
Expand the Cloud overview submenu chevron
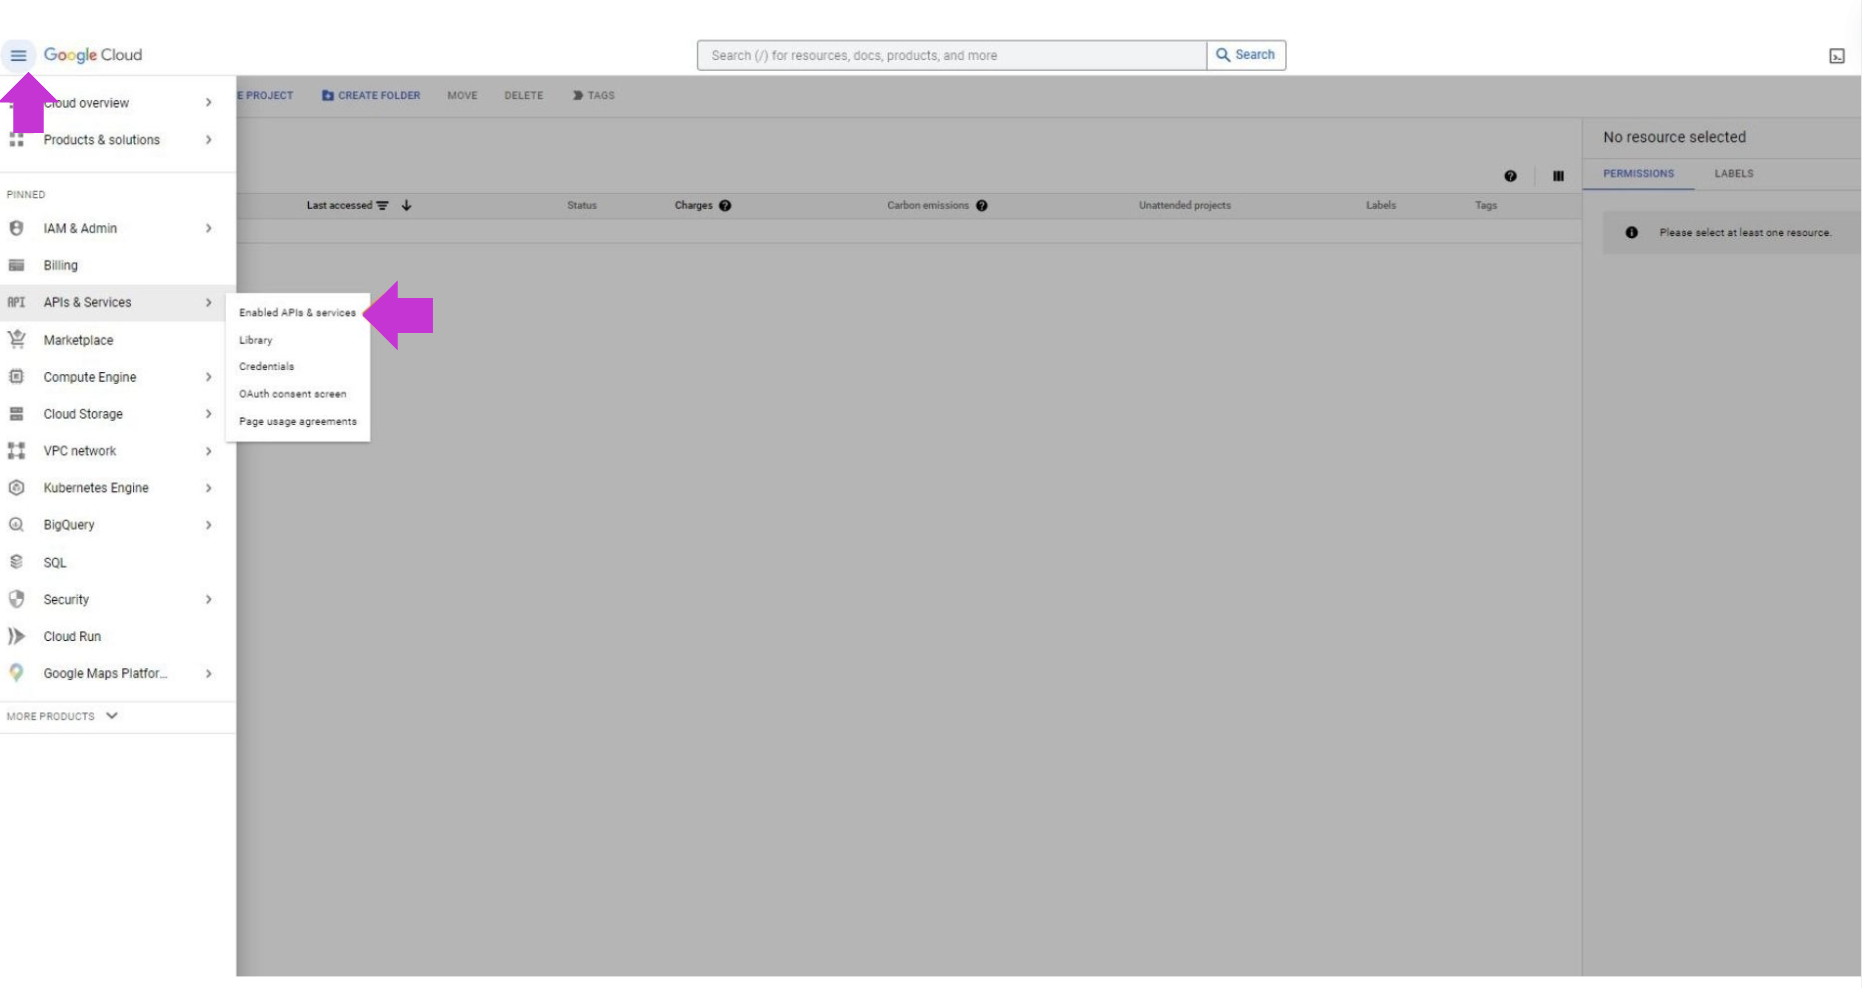[208, 102]
